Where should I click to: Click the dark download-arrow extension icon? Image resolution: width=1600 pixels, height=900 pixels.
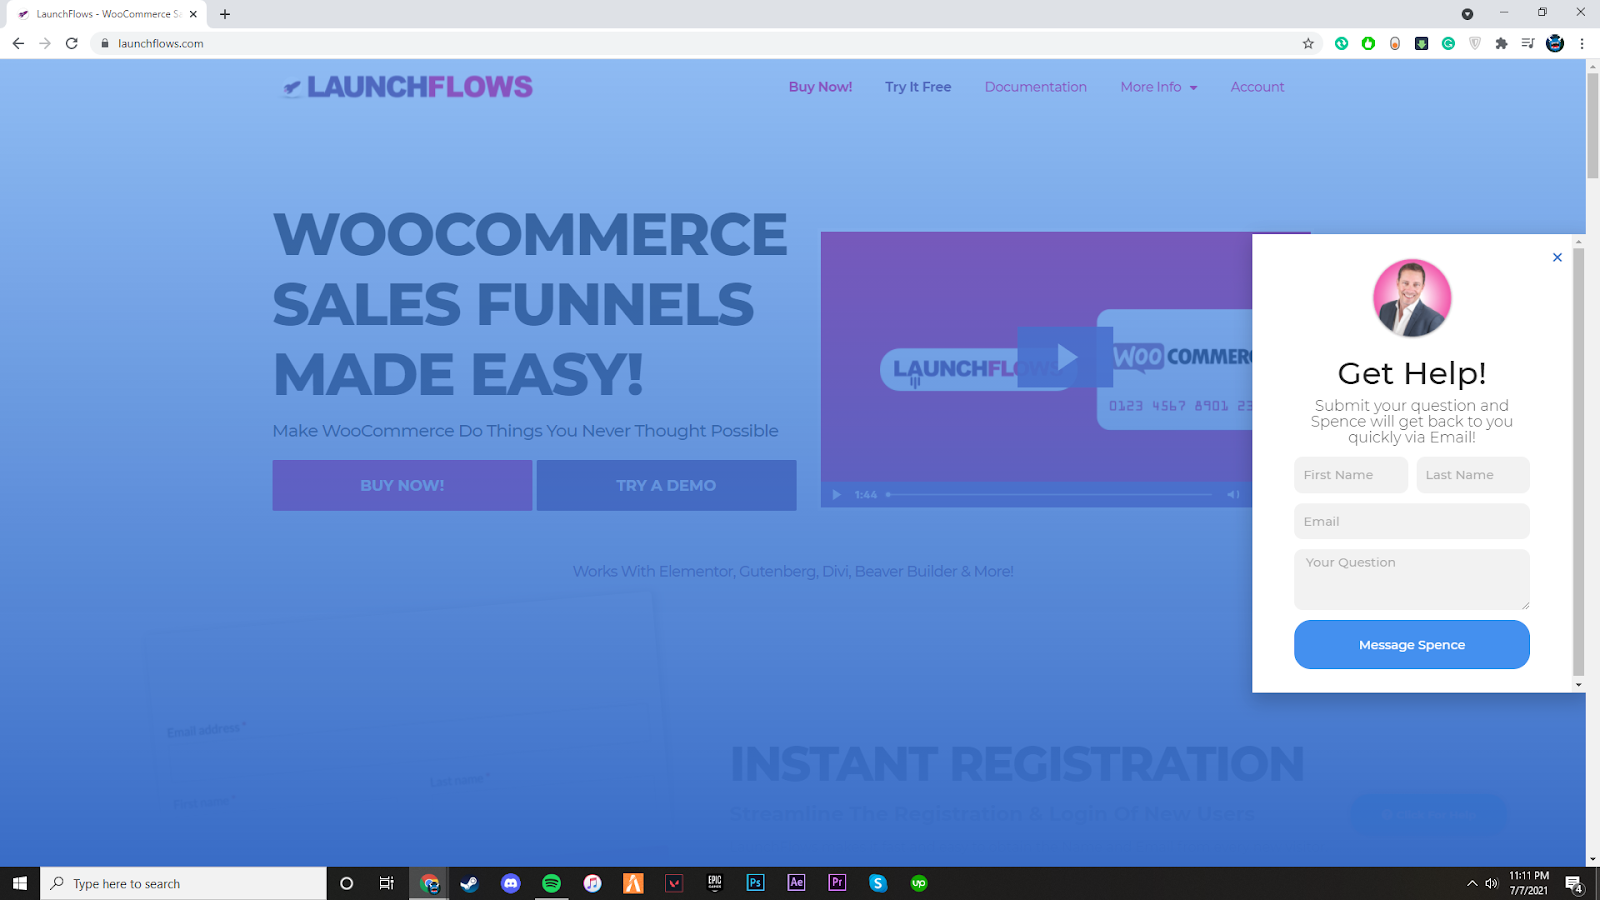[1421, 43]
